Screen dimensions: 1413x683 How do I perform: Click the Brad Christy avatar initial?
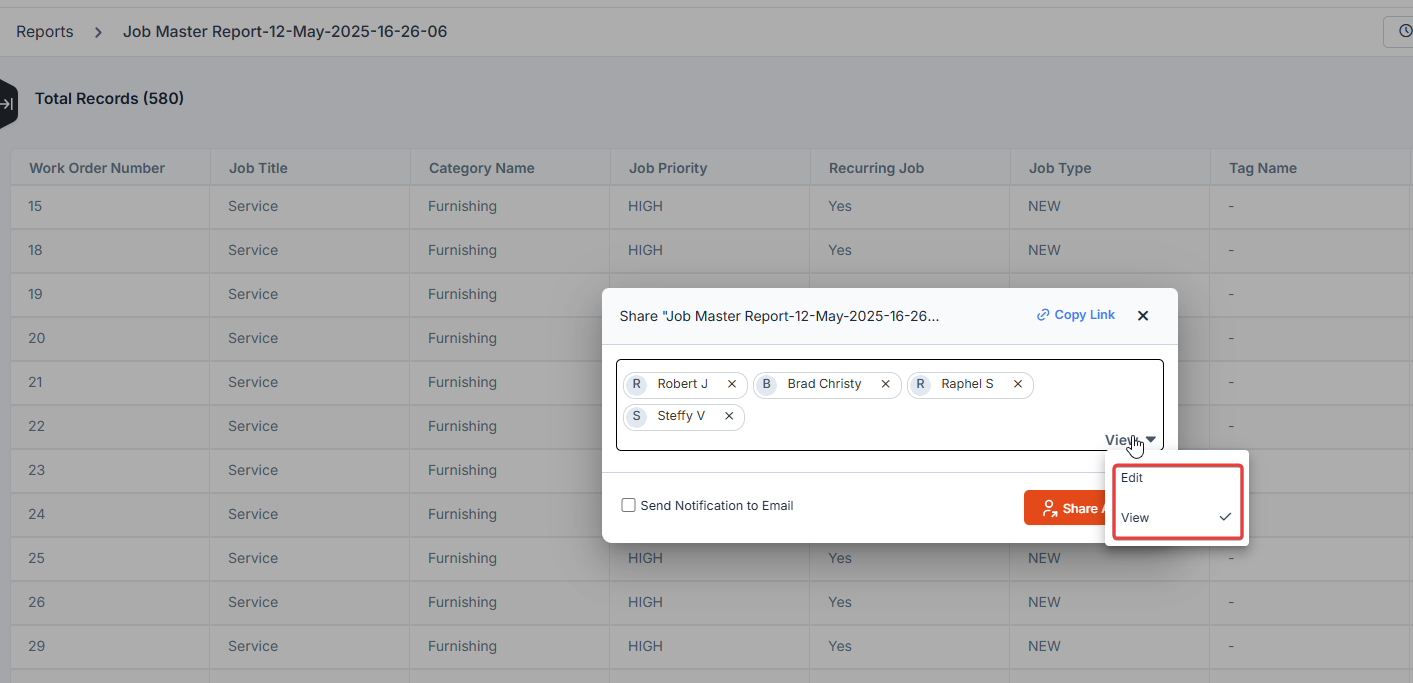click(767, 385)
